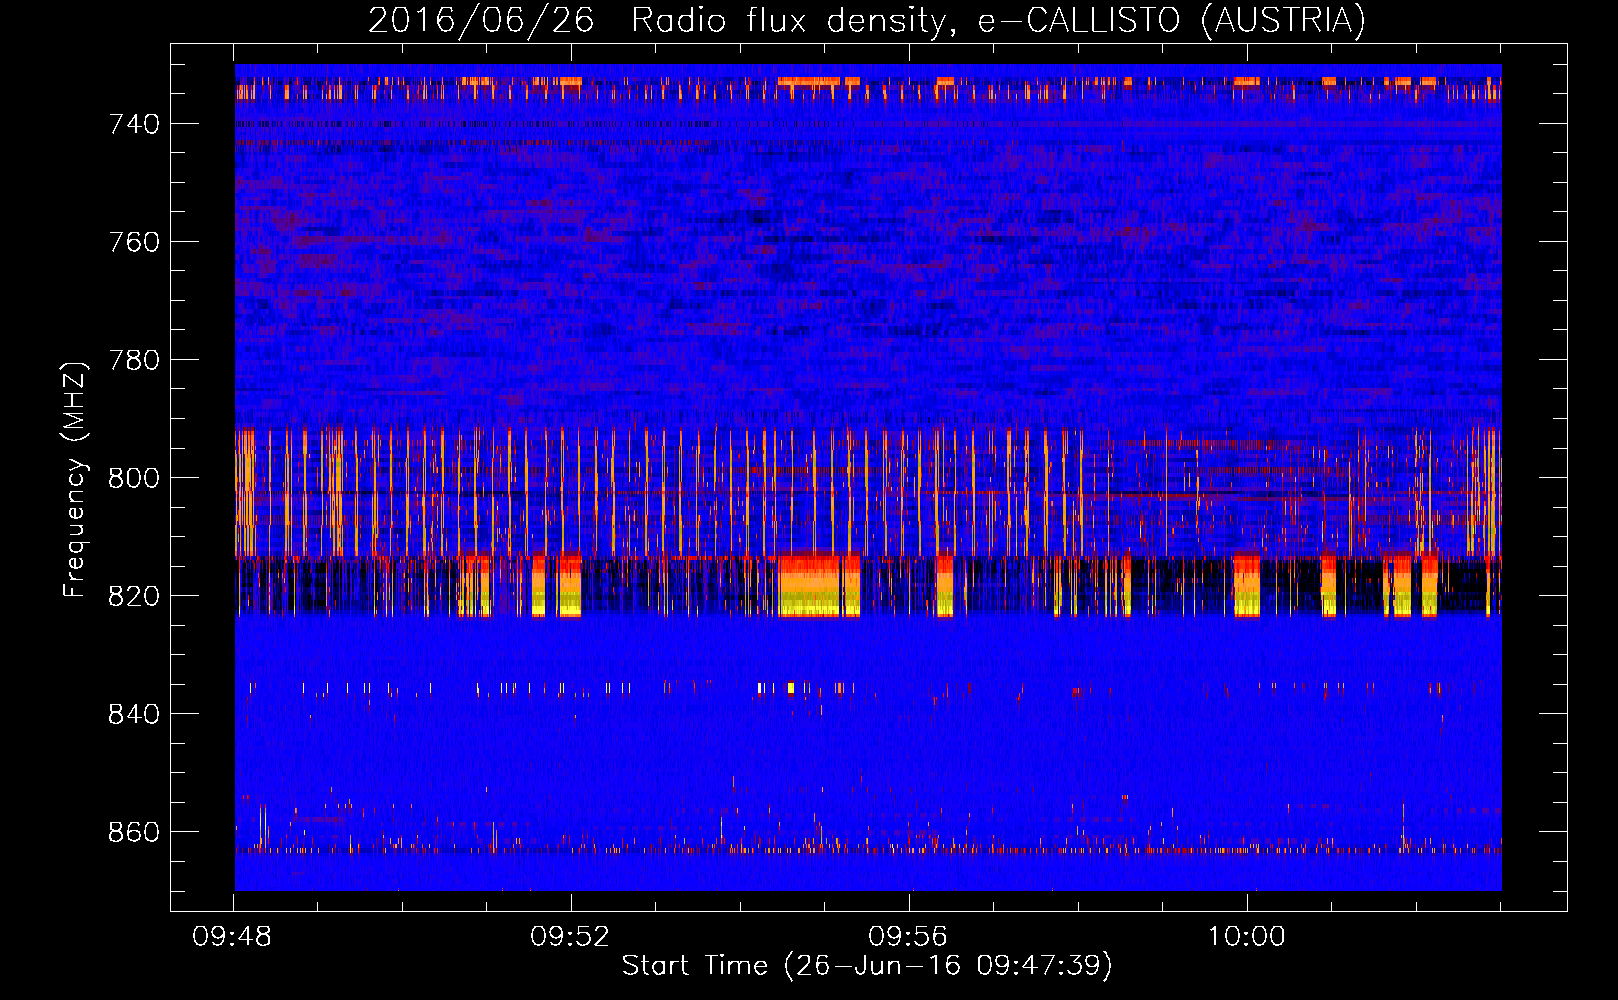This screenshot has width=1618, height=1000.
Task: Click the 'Frequency (MHZ)' axis label
Action: point(75,479)
